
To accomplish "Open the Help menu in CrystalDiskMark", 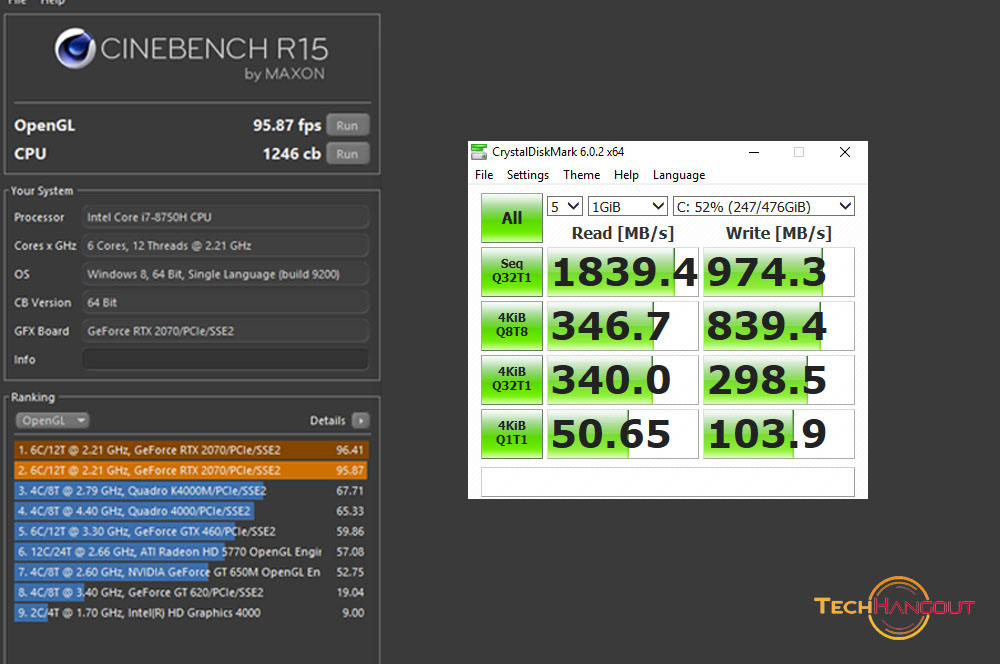I will tap(626, 175).
